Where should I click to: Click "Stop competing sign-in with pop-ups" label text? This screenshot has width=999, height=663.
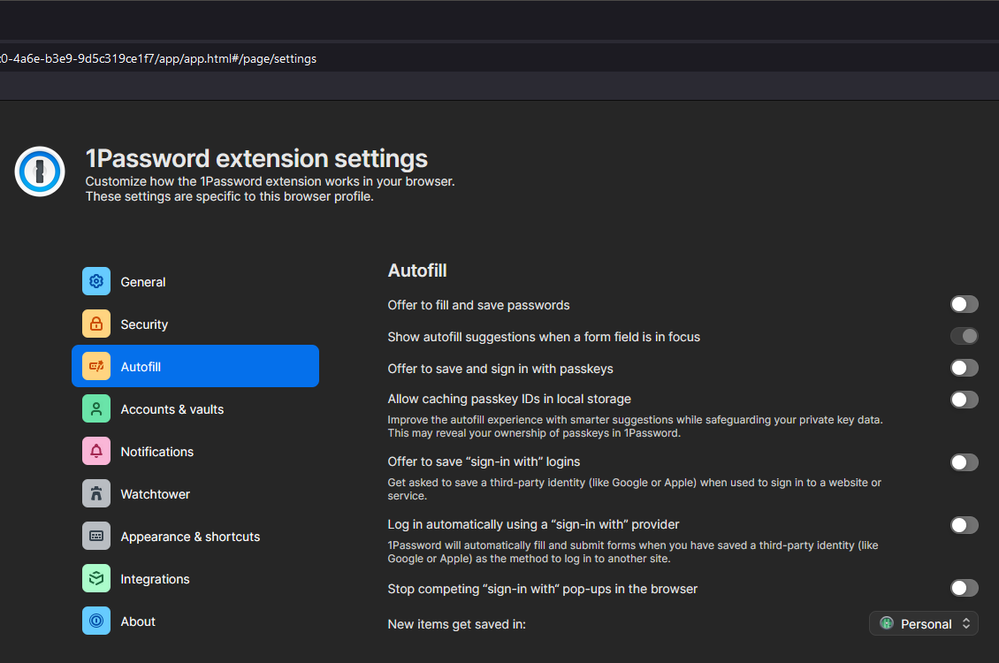click(x=542, y=589)
